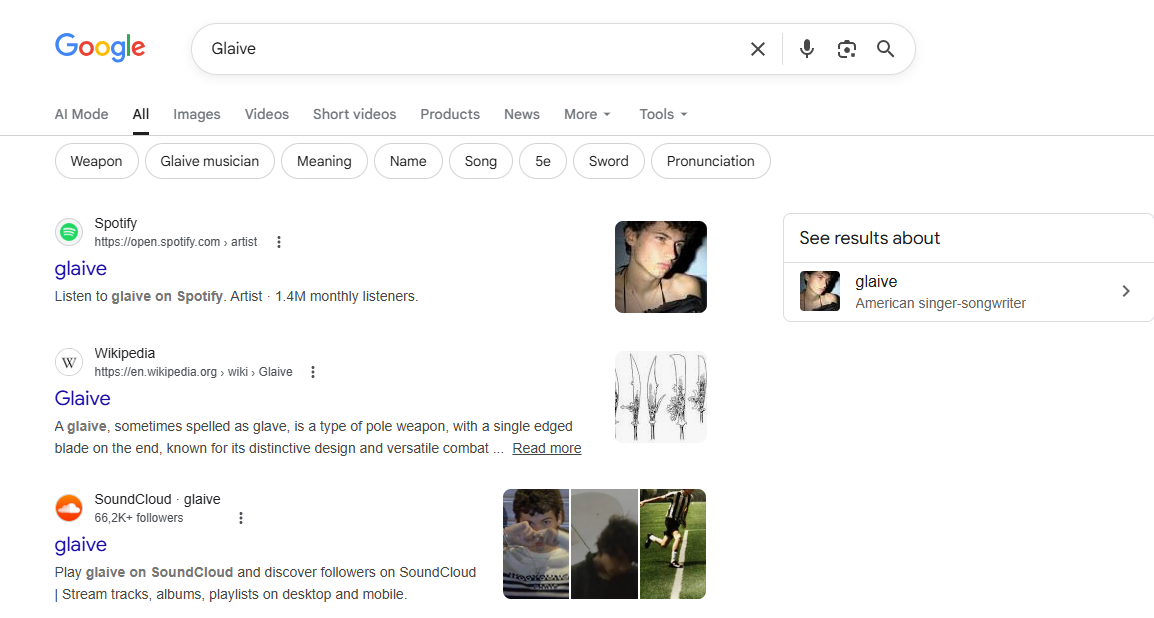Open the Videos tab
1154x618 pixels.
click(x=266, y=114)
